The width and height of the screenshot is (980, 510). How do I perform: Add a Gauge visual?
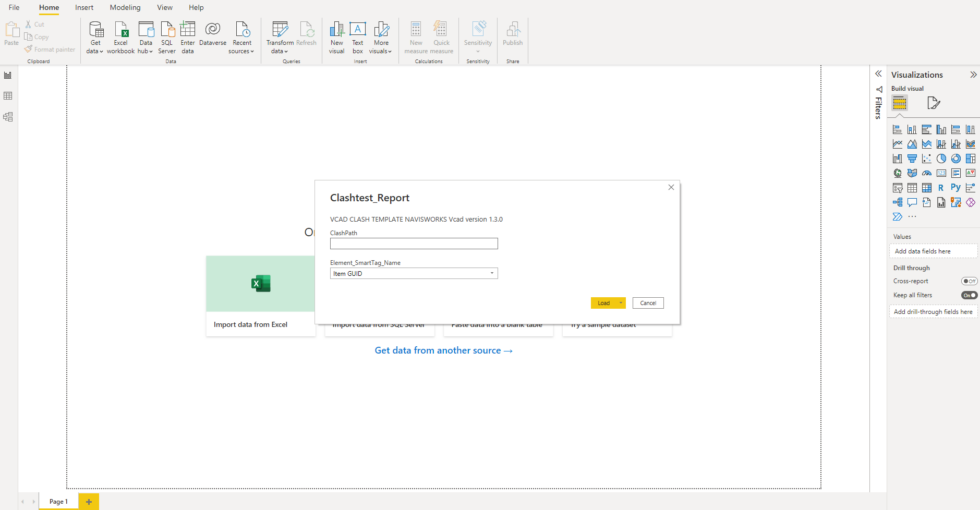pyautogui.click(x=927, y=173)
